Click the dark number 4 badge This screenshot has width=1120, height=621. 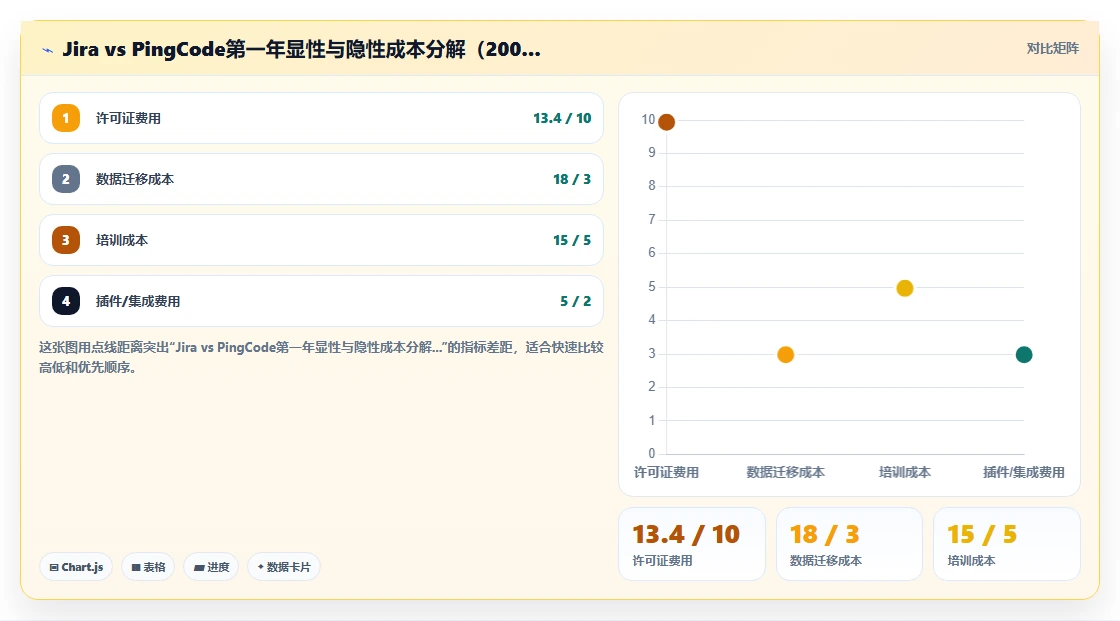point(66,301)
